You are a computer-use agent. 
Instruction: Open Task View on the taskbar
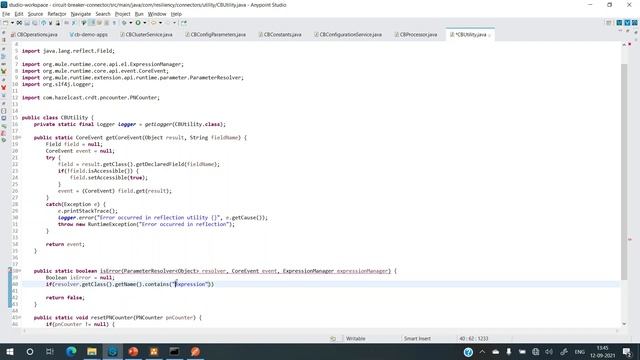[50, 351]
